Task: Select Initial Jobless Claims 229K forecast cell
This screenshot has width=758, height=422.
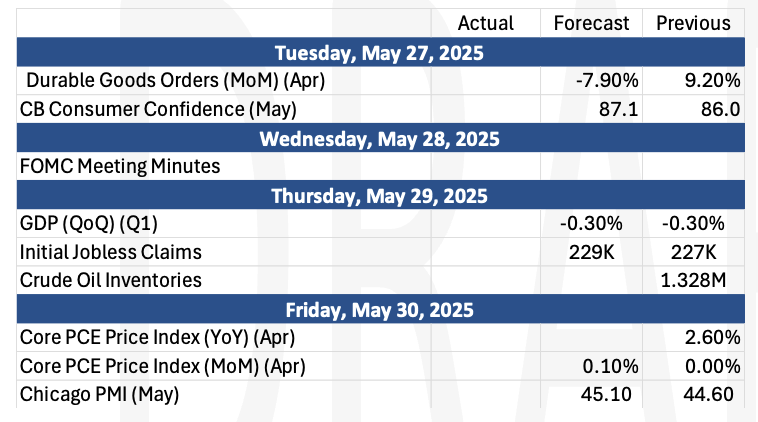Action: point(591,252)
